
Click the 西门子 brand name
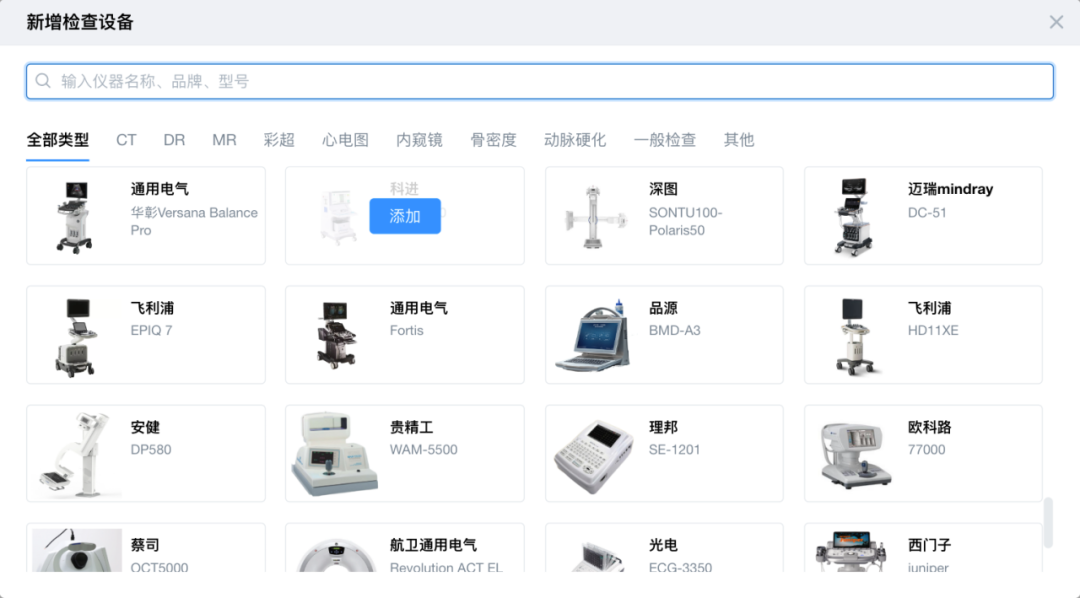[x=930, y=545]
